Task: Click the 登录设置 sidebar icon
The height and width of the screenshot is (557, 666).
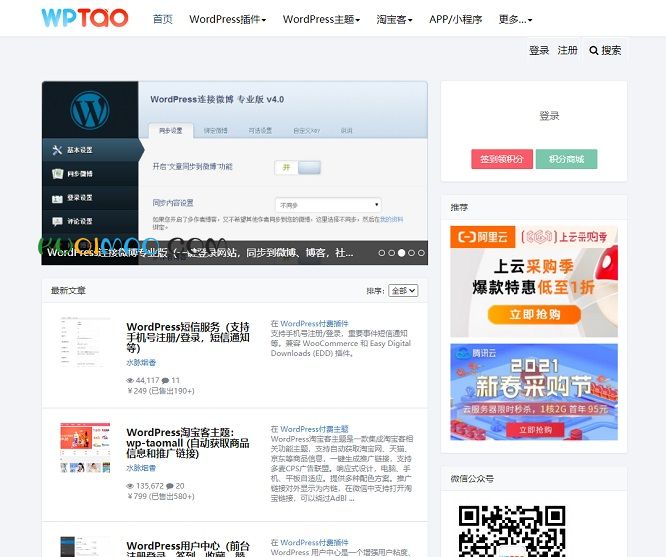Action: [57, 198]
